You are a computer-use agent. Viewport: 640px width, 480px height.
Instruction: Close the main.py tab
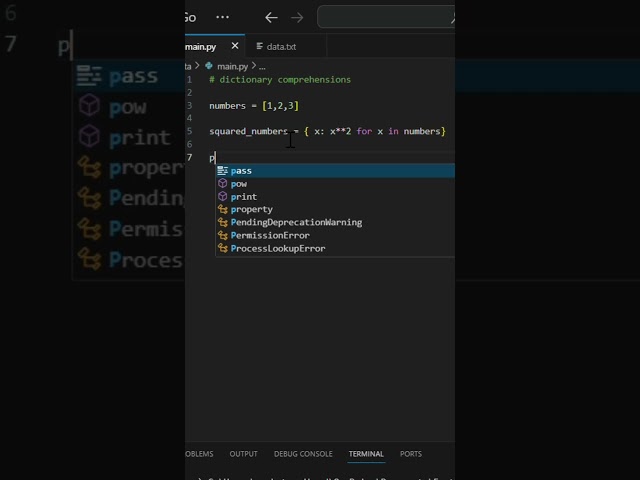pos(235,46)
